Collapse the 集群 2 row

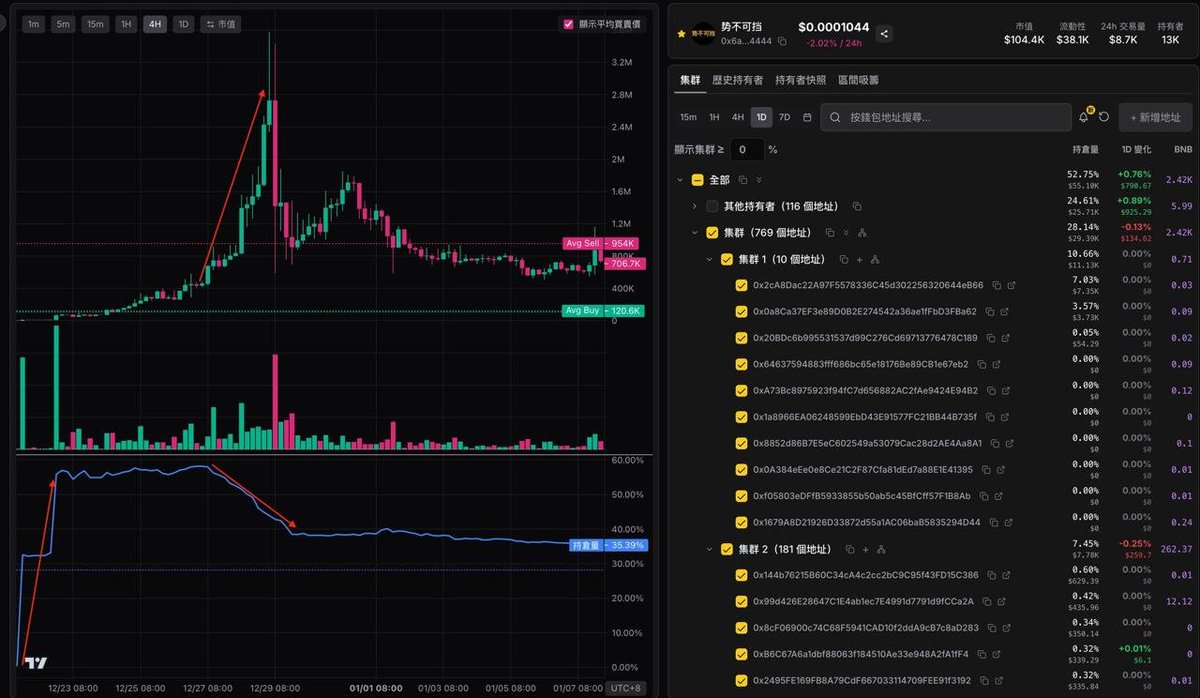[709, 549]
